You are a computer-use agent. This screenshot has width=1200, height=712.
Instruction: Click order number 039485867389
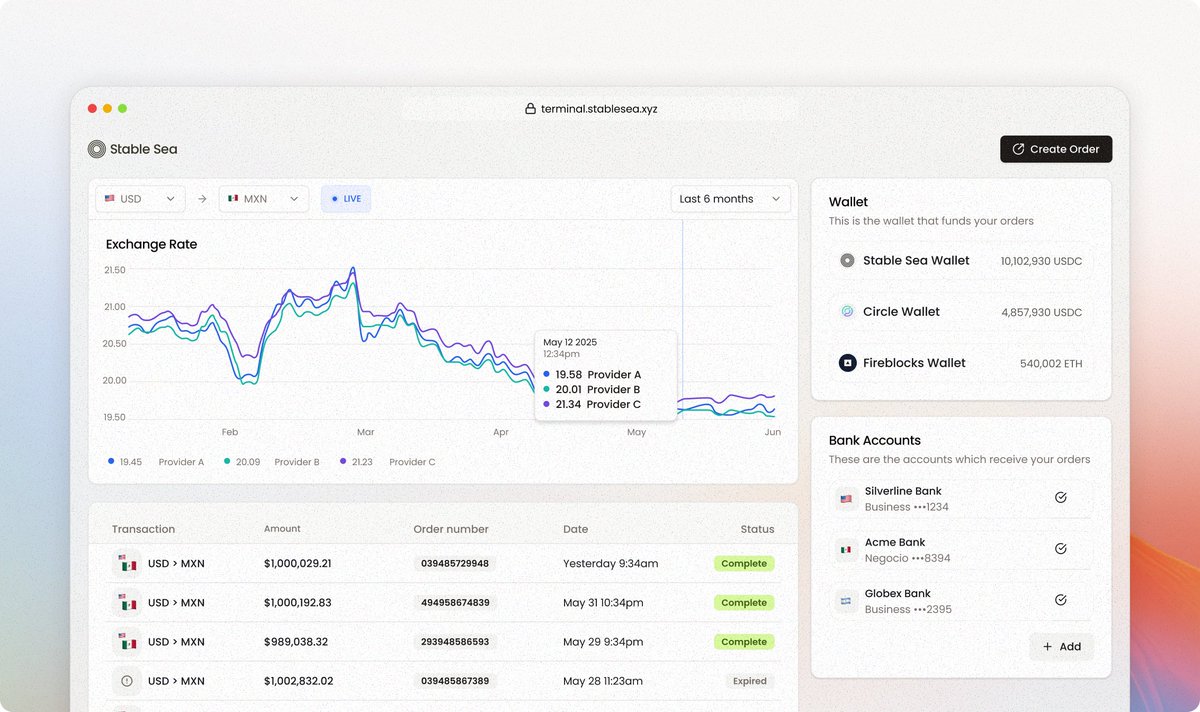pos(455,681)
